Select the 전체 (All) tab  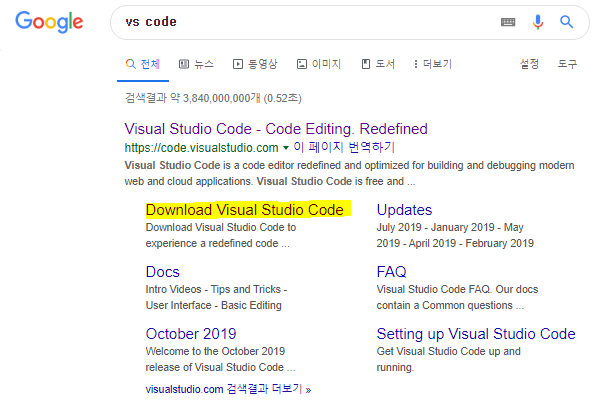click(x=143, y=64)
